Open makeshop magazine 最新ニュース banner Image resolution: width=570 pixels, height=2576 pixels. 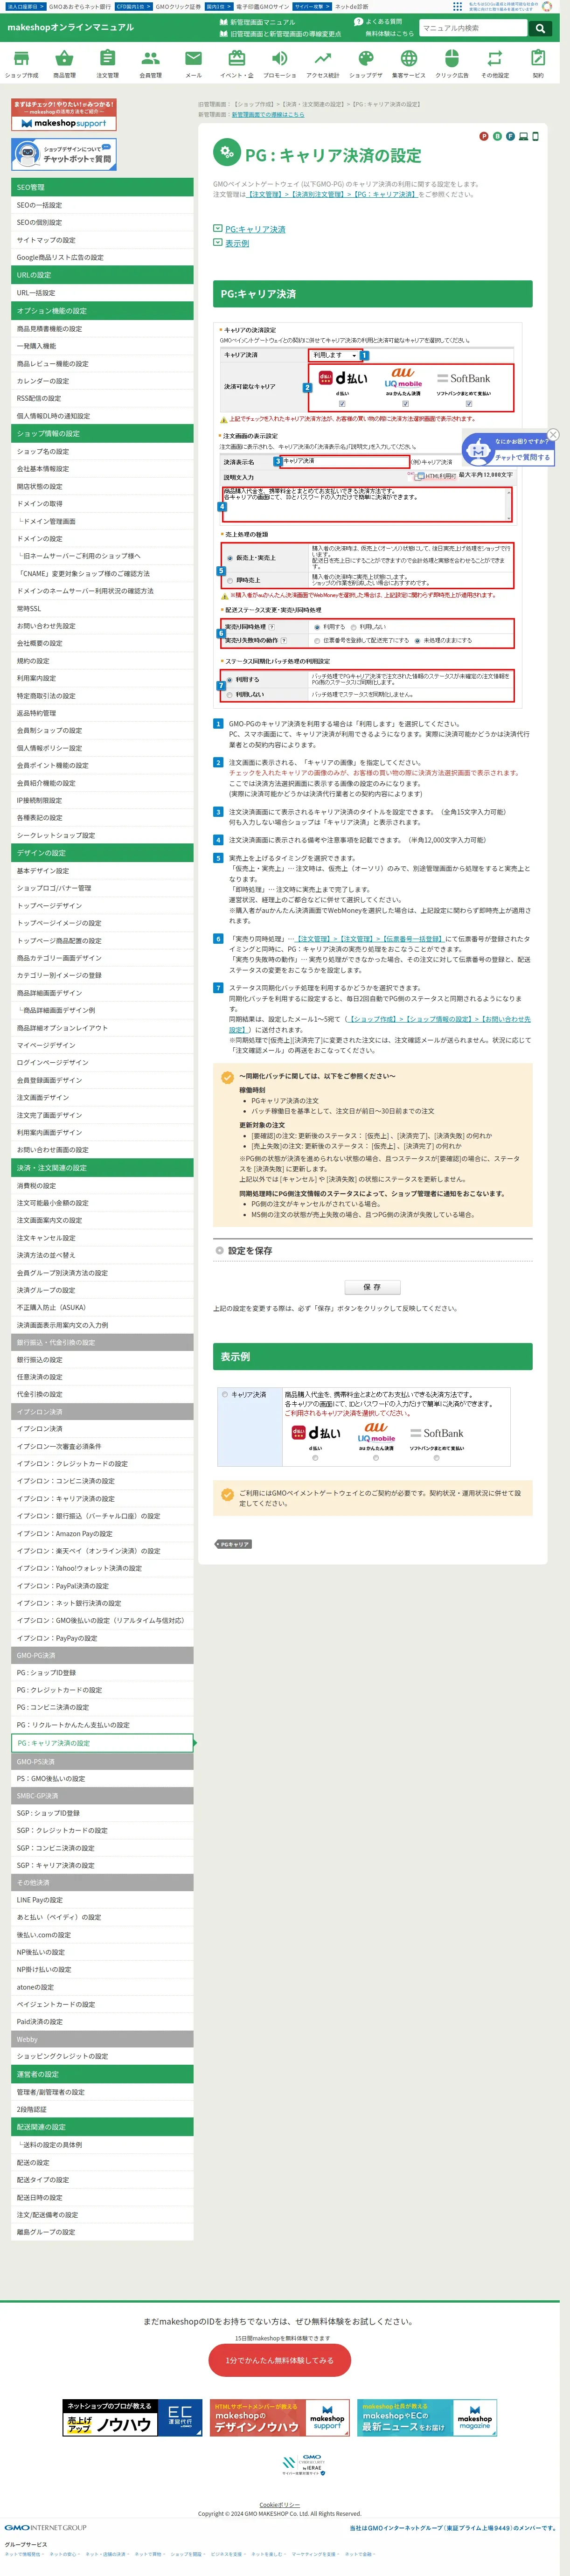pos(427,2419)
